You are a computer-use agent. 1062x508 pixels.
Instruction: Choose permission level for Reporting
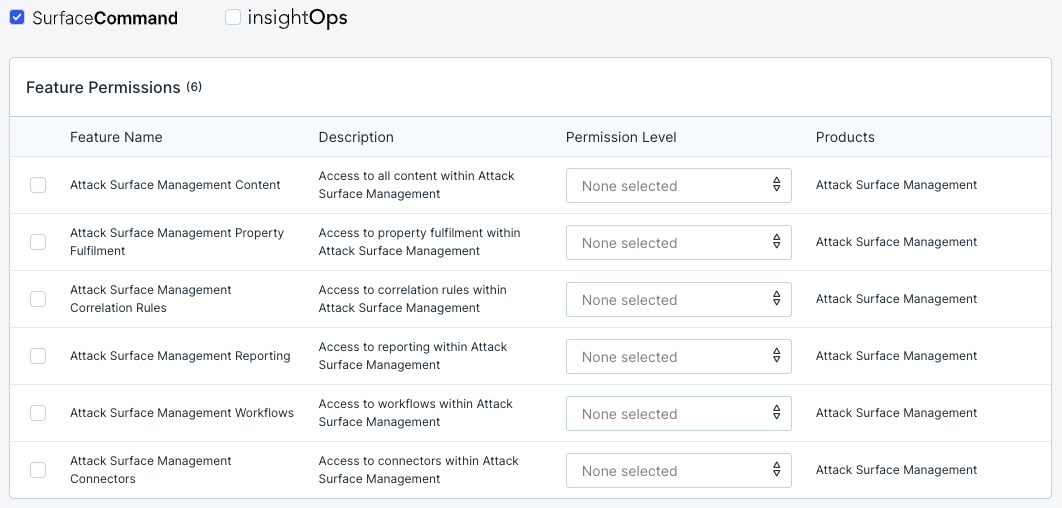tap(678, 357)
